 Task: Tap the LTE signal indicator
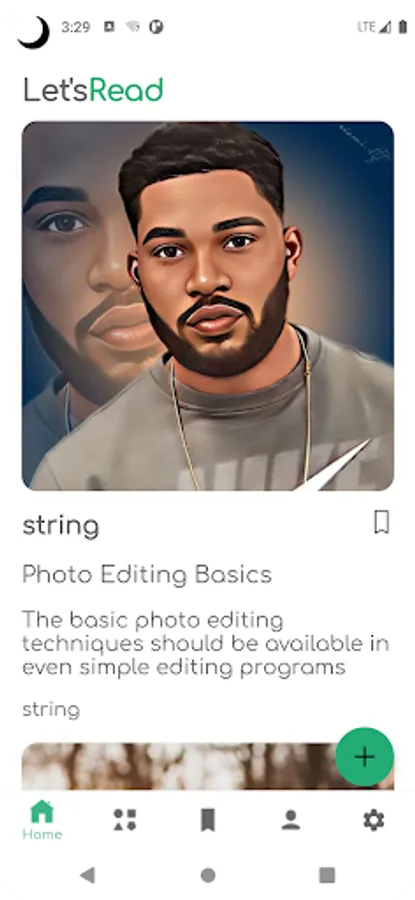(374, 27)
